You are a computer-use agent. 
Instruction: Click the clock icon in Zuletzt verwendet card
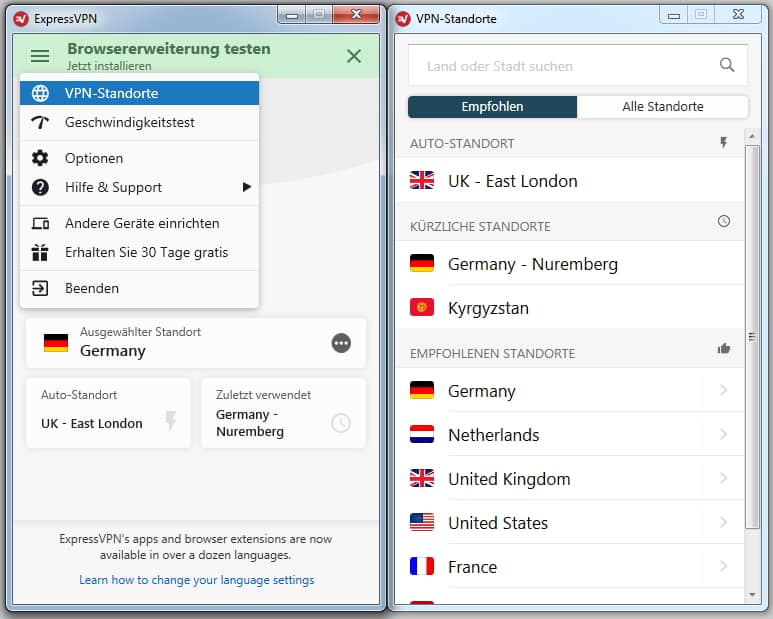(341, 423)
